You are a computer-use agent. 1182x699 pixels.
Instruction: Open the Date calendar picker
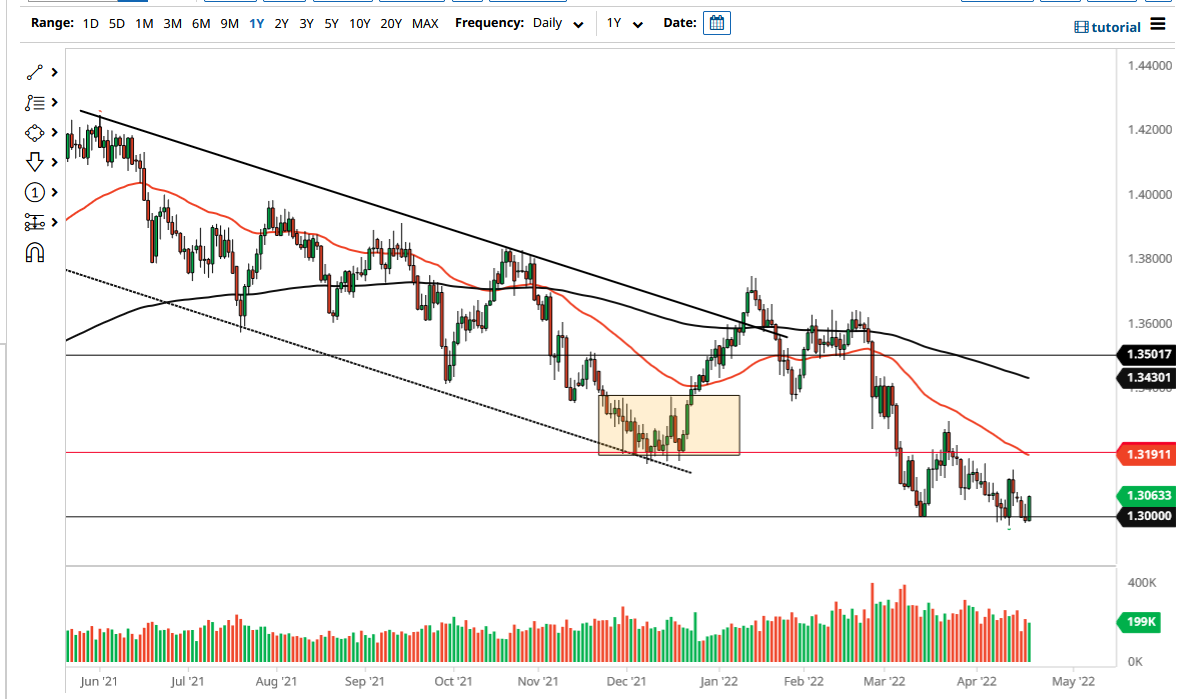[716, 22]
